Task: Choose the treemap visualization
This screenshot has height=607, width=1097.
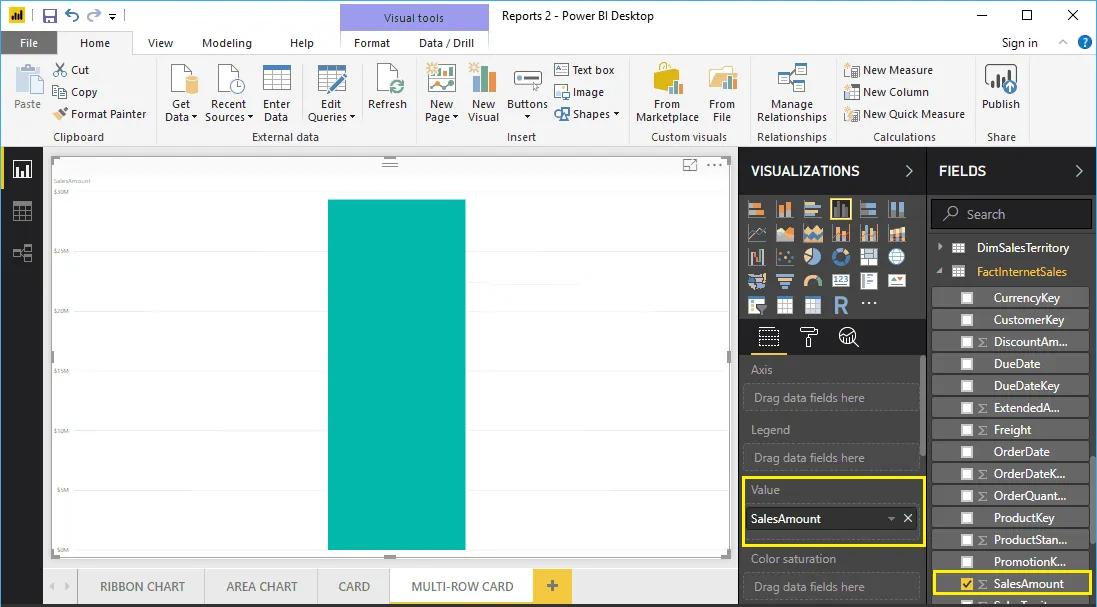Action: point(869,256)
